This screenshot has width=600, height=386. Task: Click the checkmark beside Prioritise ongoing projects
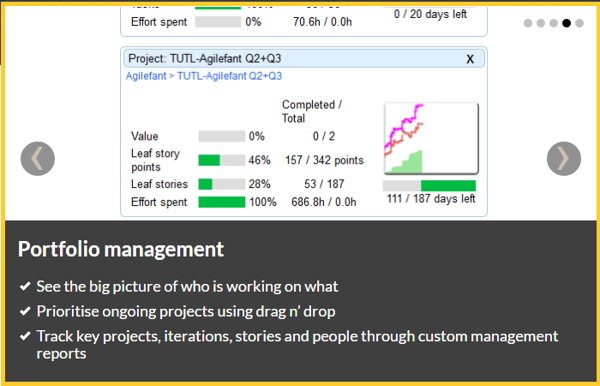pos(25,311)
